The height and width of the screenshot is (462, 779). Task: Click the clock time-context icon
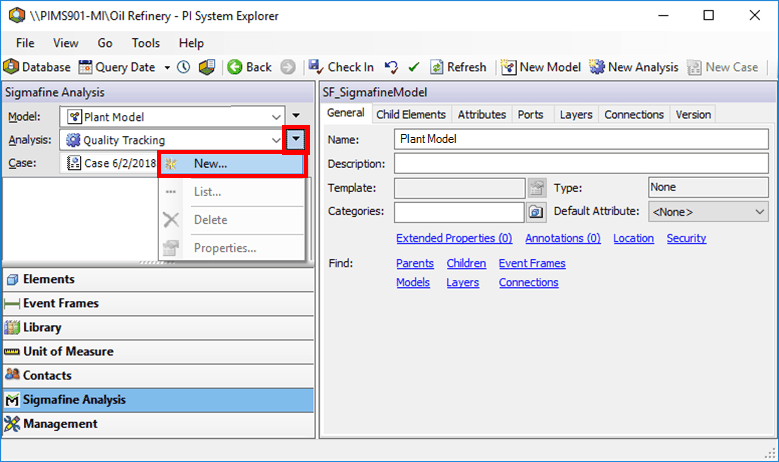click(184, 67)
